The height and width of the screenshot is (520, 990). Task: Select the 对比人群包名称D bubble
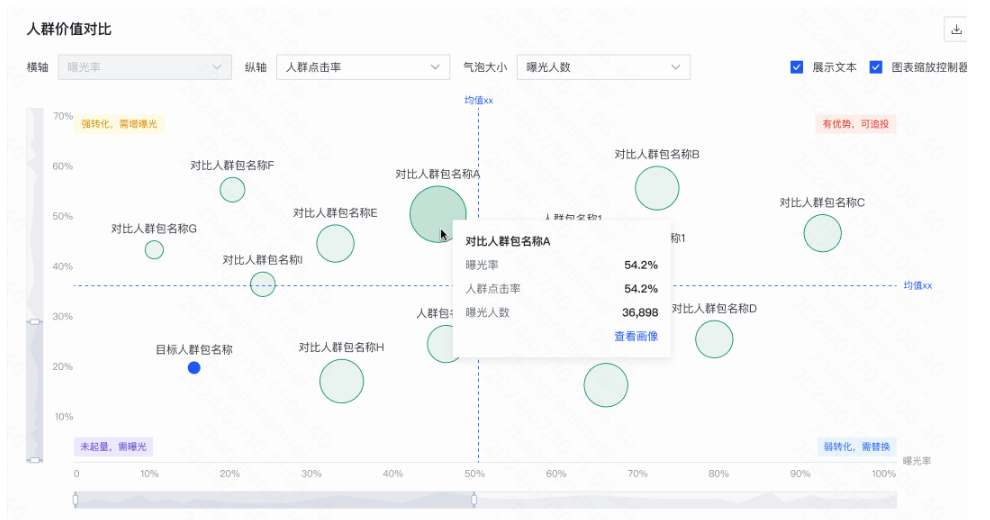pyautogui.click(x=714, y=339)
